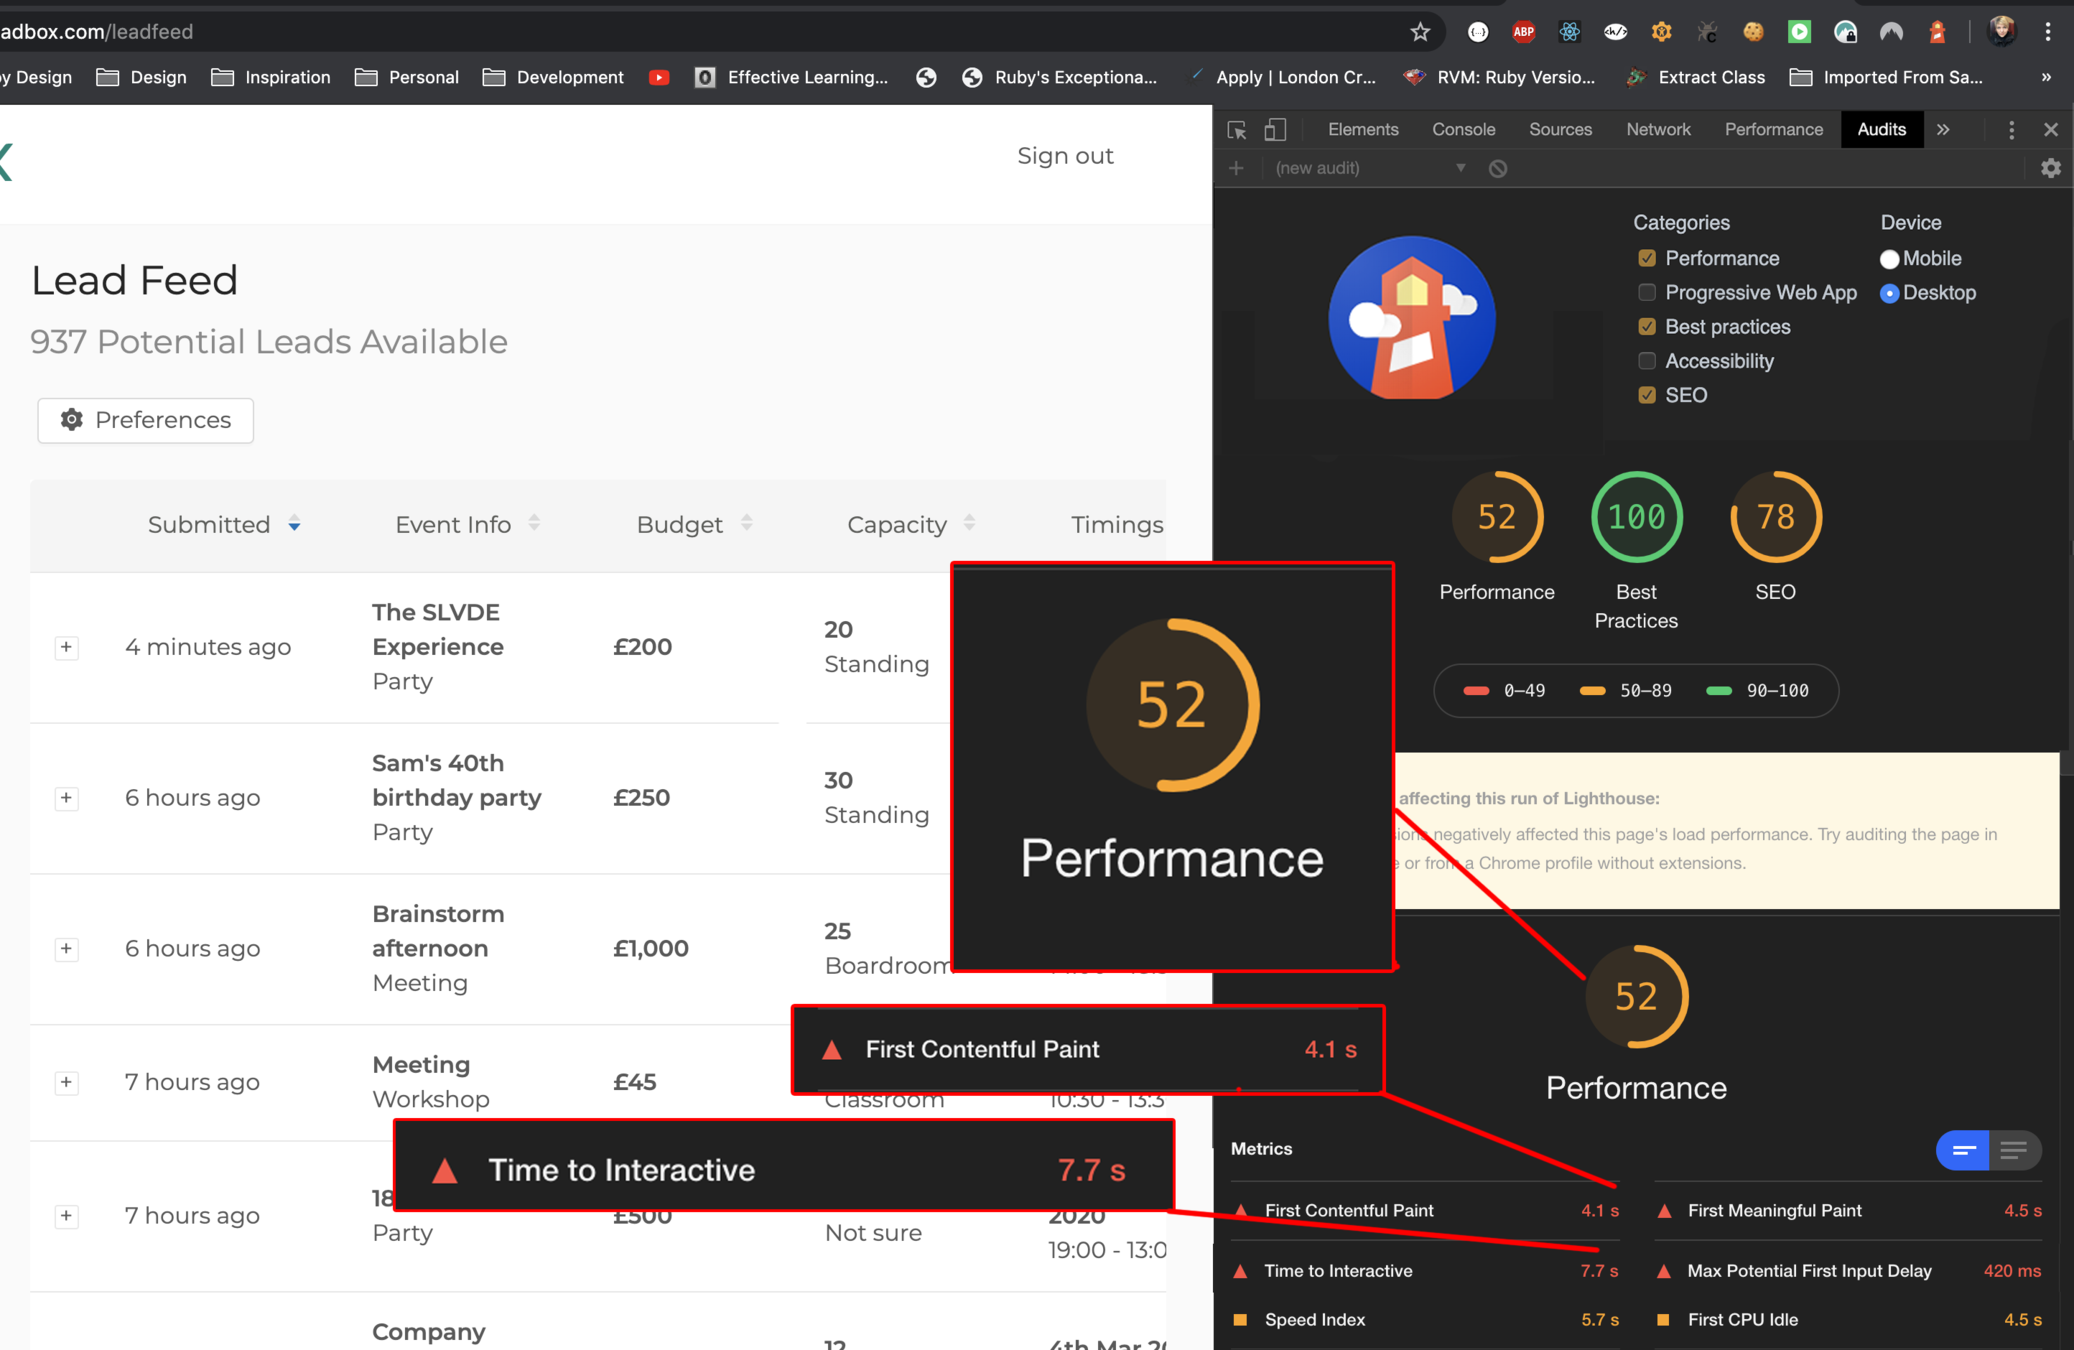Click the inspect element picker icon
2074x1350 pixels.
1237,130
